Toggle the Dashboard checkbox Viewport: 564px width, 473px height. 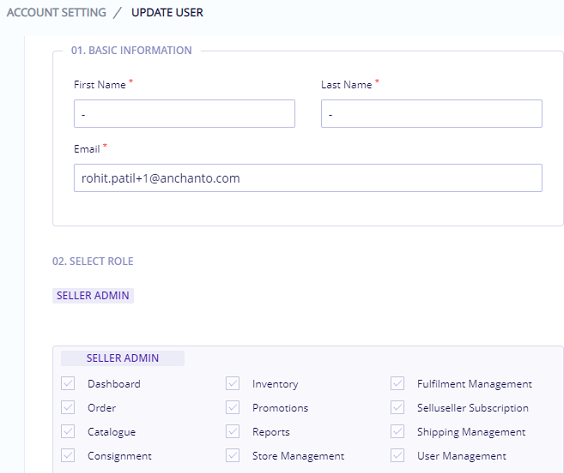pyautogui.click(x=68, y=383)
